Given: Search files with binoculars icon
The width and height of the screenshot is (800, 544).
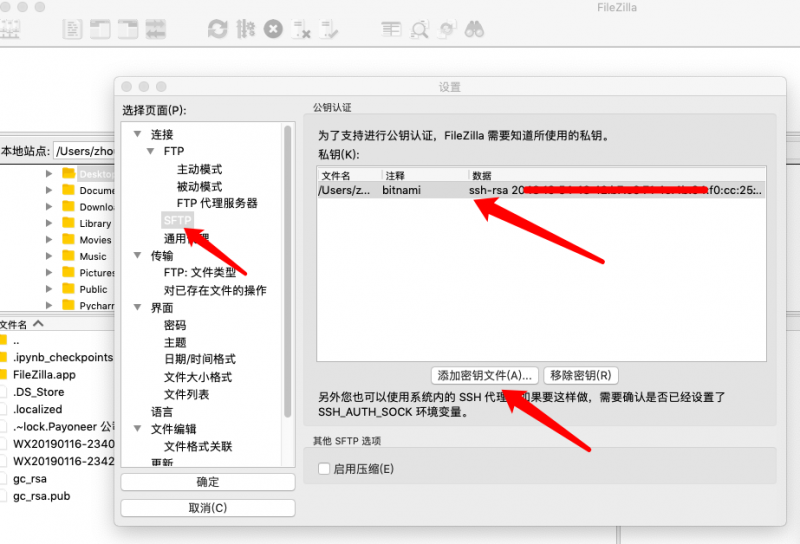Looking at the screenshot, I should (x=474, y=29).
